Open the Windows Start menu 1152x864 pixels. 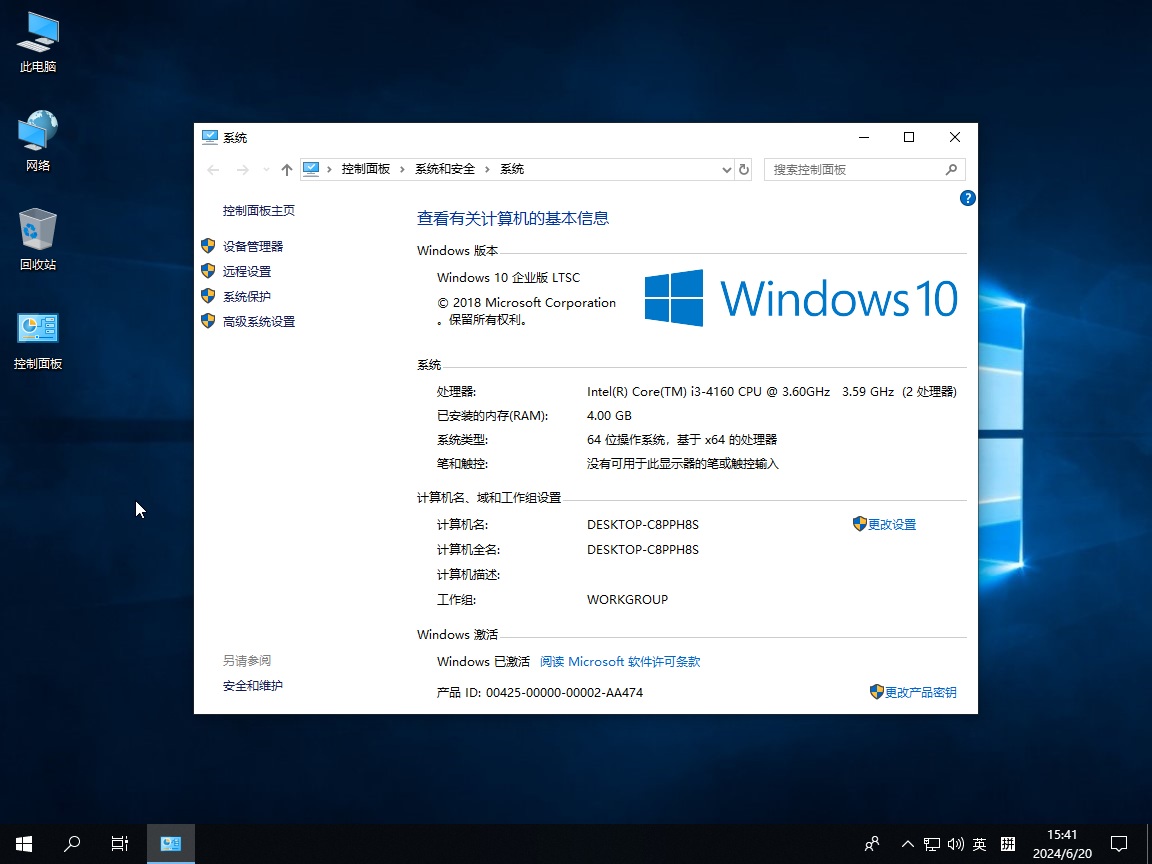24,843
